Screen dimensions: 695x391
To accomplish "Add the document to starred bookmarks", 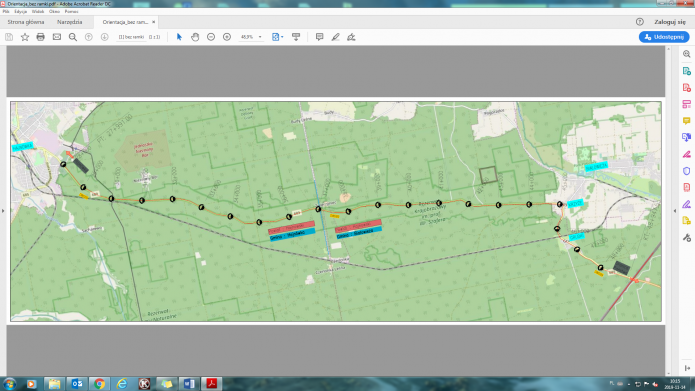I will (25, 37).
